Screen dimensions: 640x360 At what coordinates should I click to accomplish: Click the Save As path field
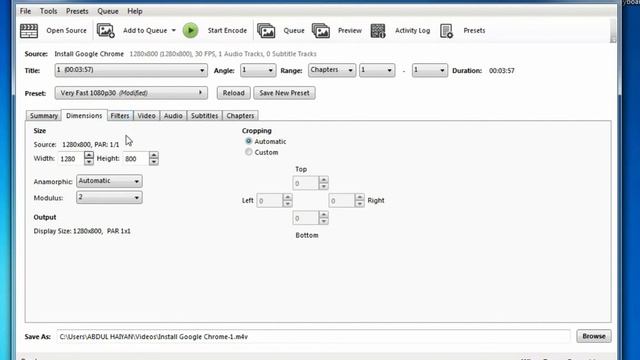coord(313,337)
